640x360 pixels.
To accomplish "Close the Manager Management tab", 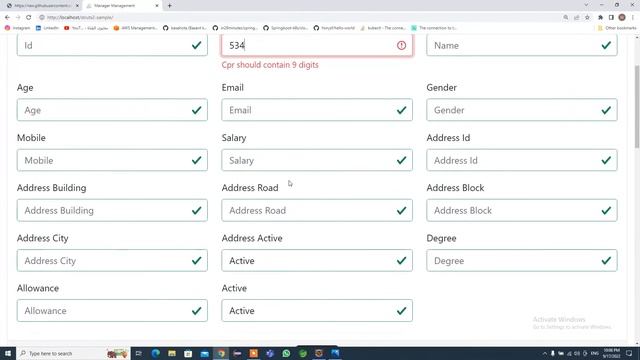I will [157, 6].
